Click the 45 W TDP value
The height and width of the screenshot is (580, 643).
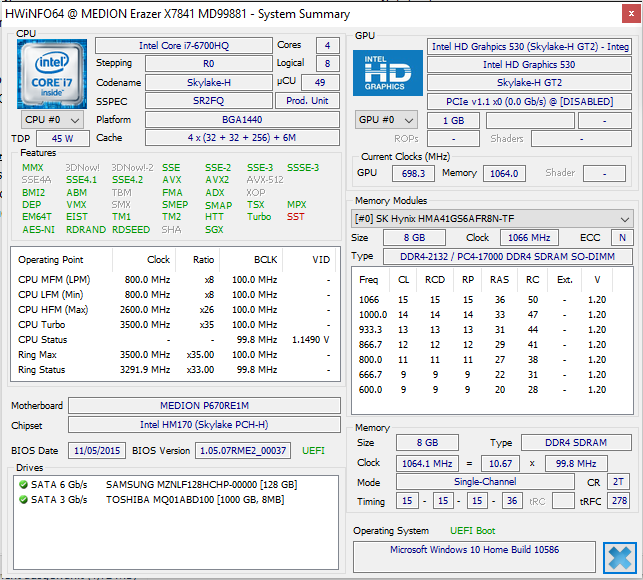click(x=63, y=139)
